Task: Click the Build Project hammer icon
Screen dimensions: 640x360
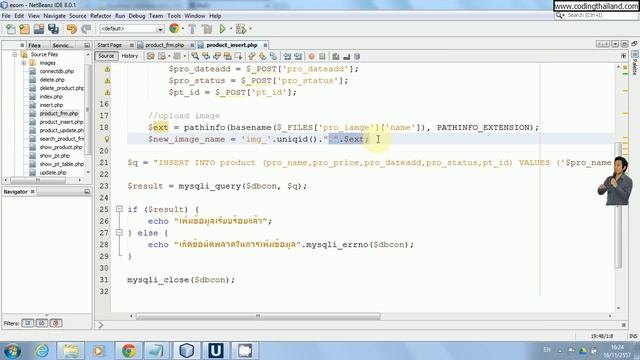Action: click(192, 29)
